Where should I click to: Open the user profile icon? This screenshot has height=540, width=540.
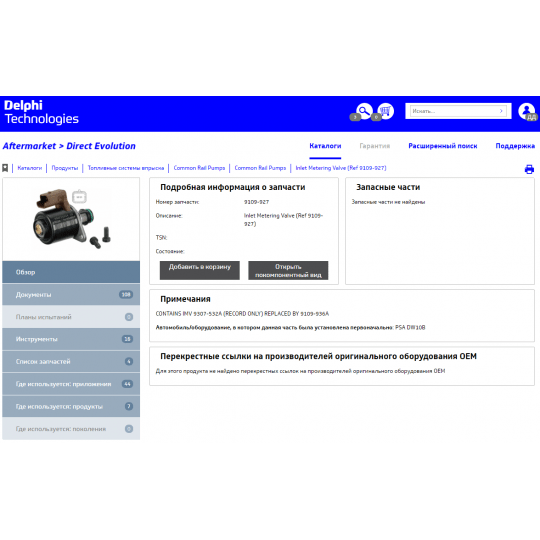pos(527,111)
